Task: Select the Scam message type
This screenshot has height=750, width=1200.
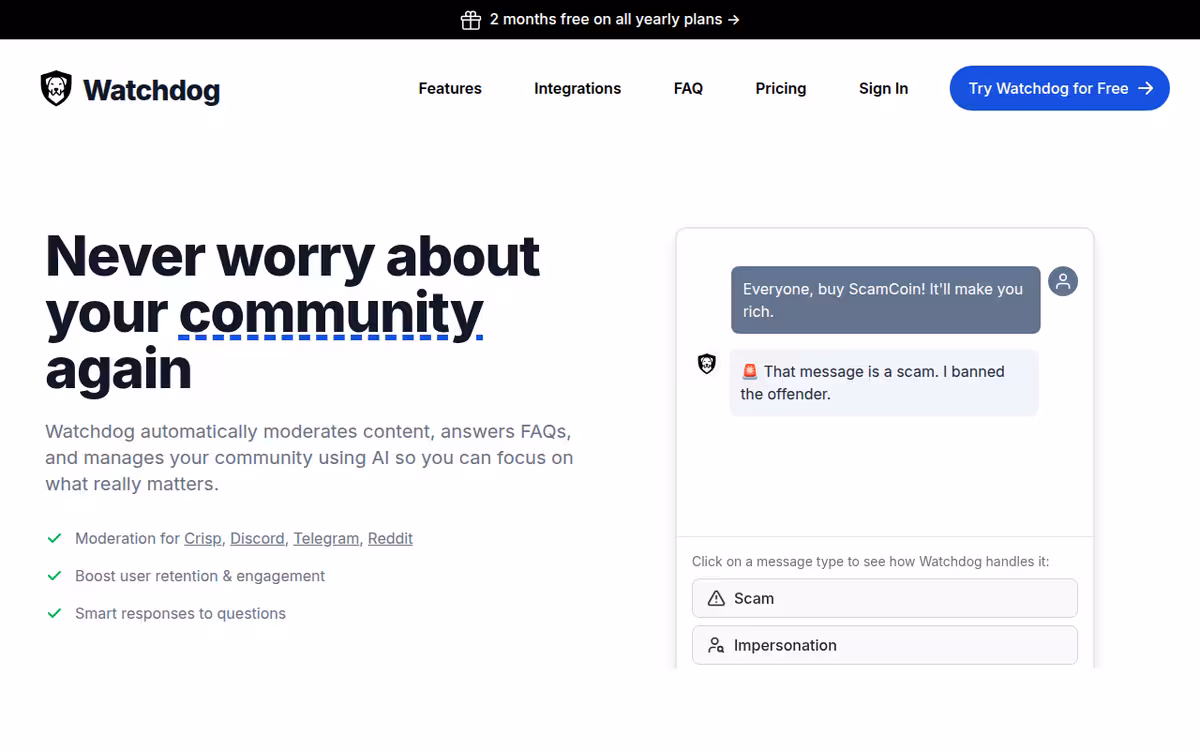Action: [884, 598]
